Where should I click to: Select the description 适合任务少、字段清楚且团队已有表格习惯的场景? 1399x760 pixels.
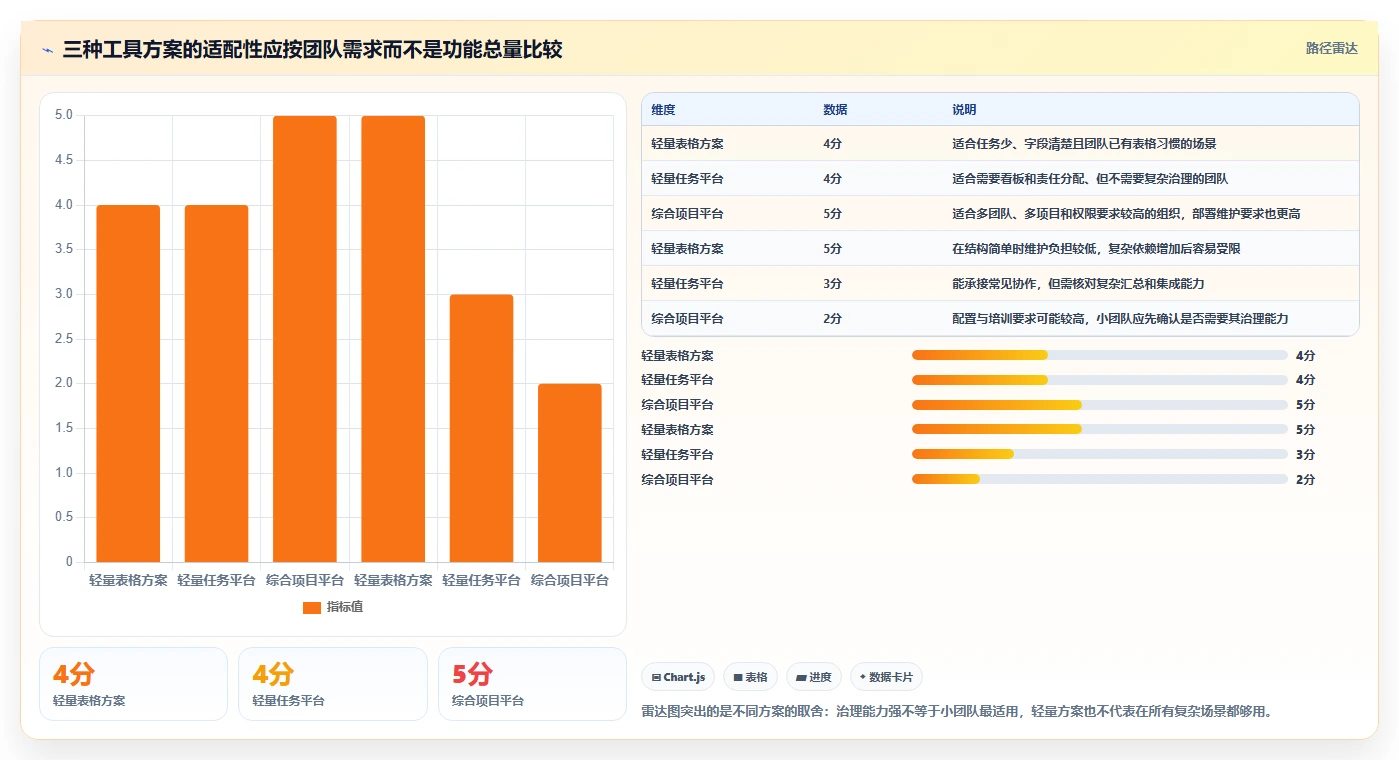click(1084, 144)
